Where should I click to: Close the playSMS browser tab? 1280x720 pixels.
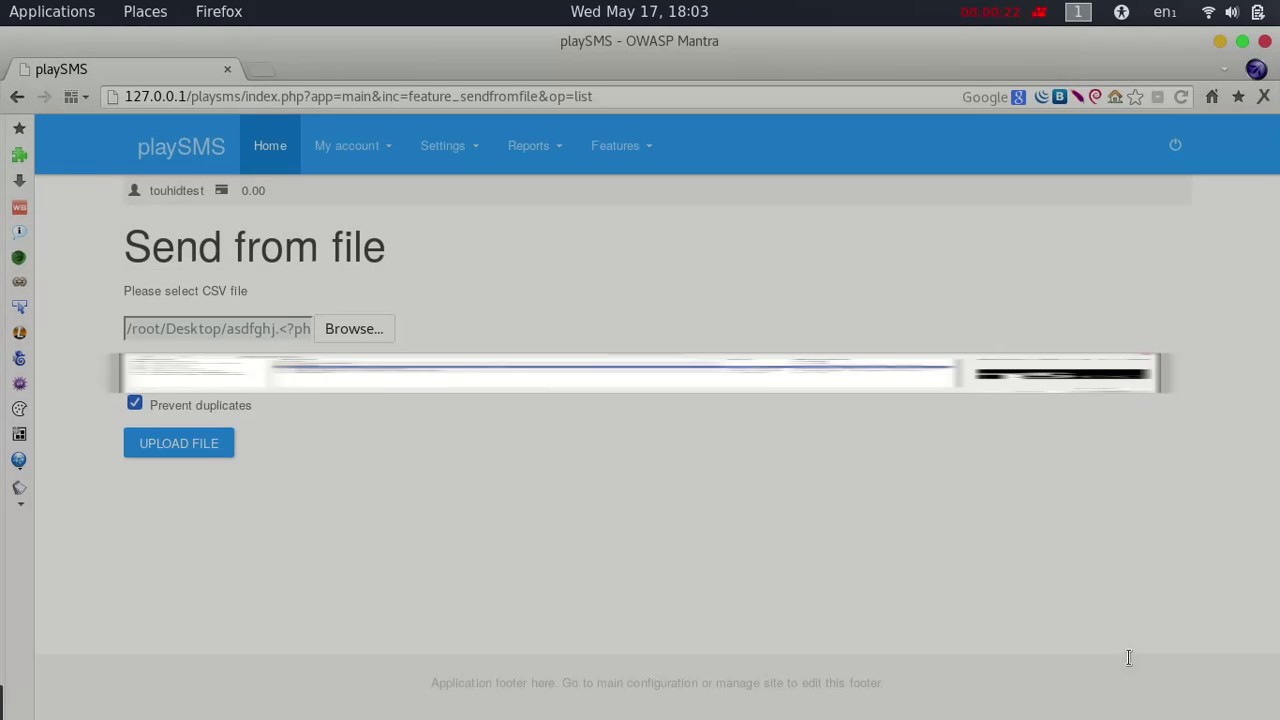click(x=227, y=69)
